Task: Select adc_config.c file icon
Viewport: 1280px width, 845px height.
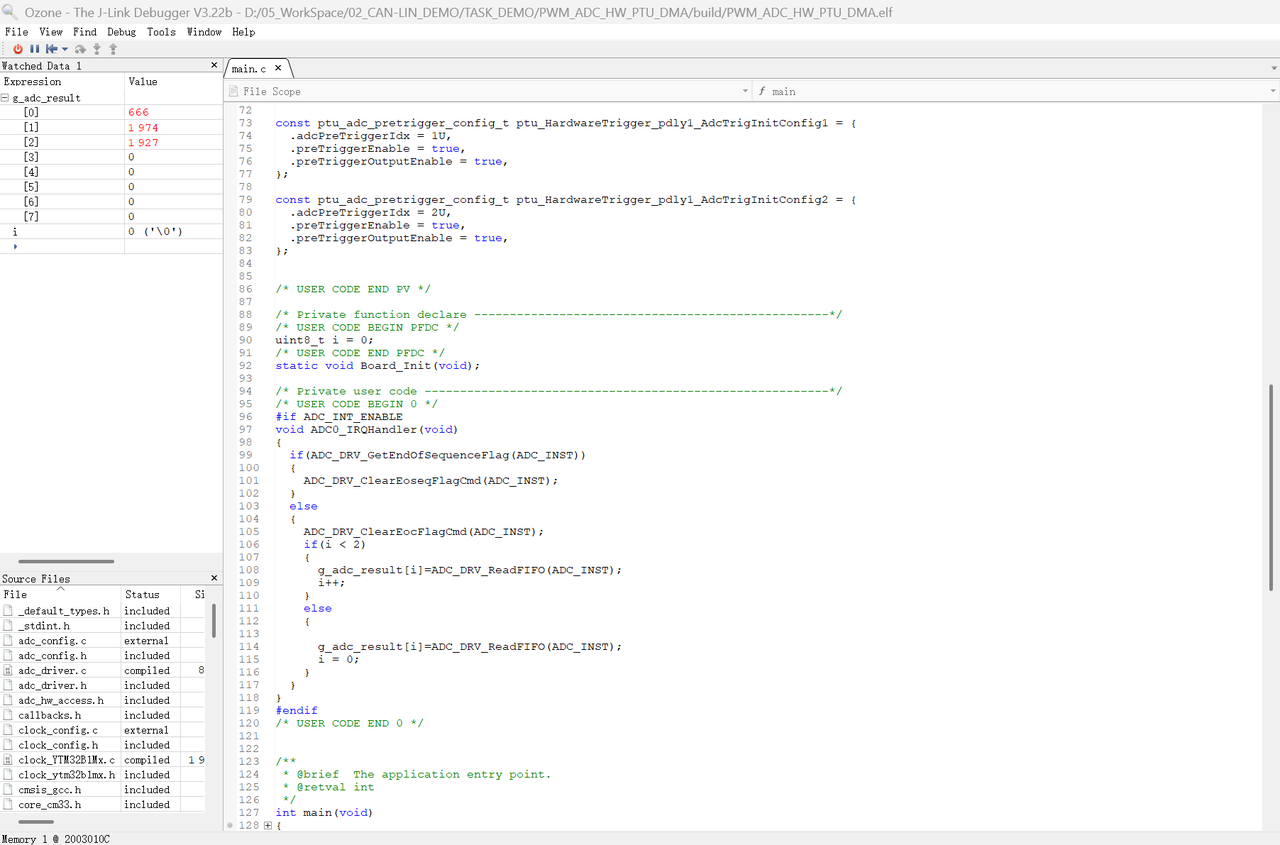Action: [x=8, y=641]
